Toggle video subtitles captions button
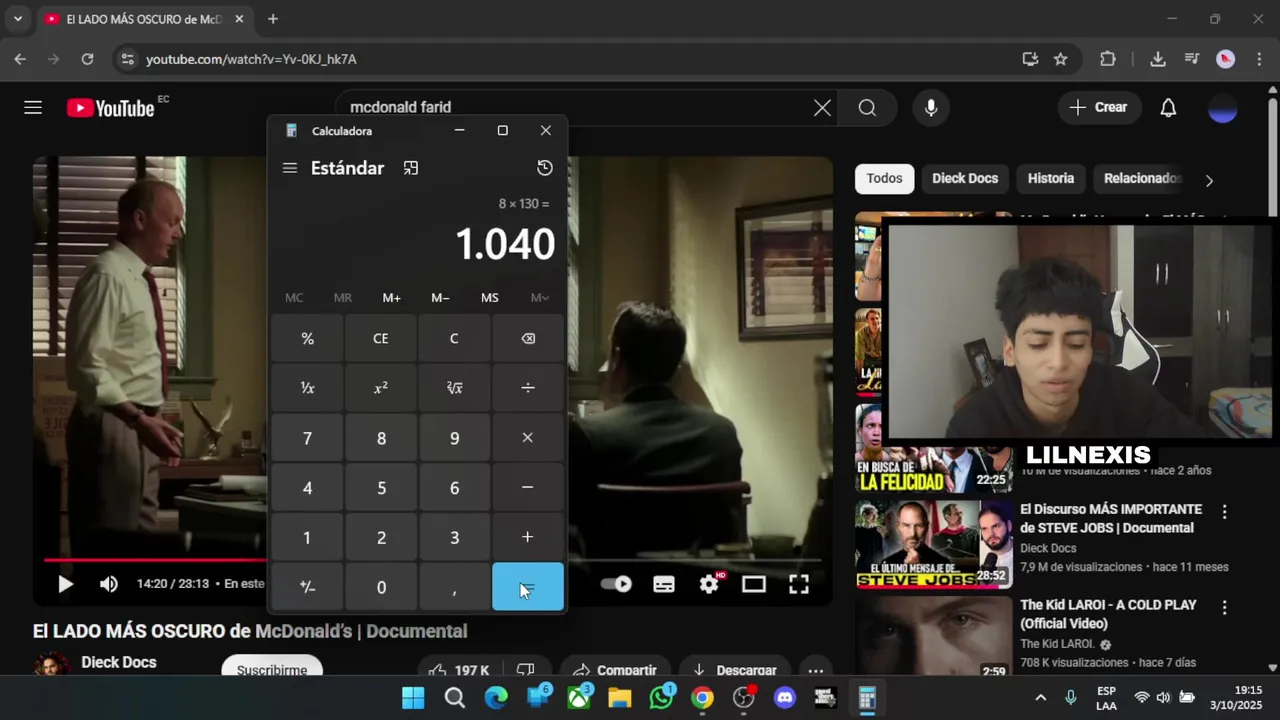This screenshot has height=720, width=1280. (x=664, y=584)
